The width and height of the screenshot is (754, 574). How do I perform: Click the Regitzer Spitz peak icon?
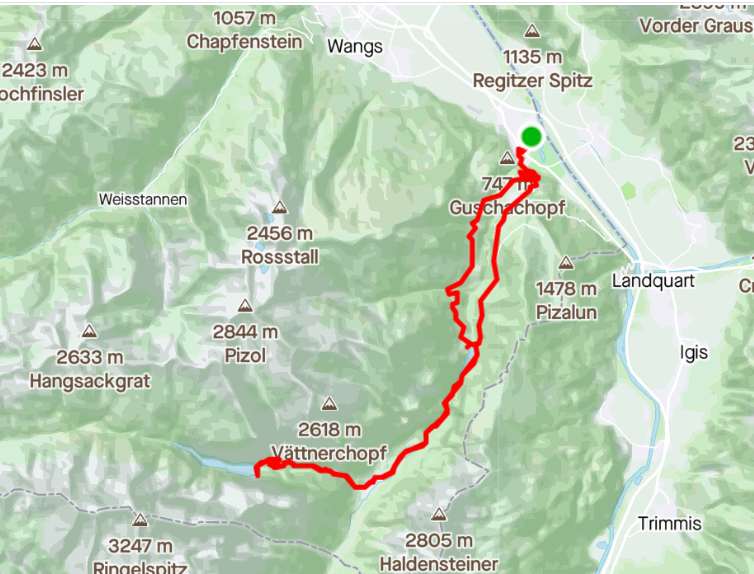[532, 31]
